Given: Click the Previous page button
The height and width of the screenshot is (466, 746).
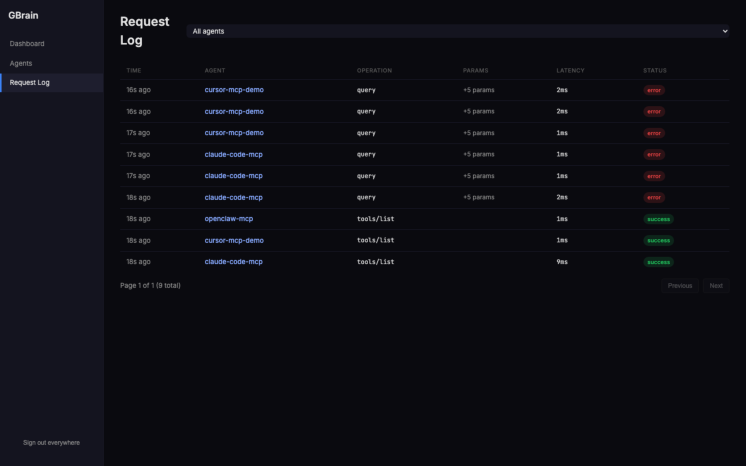Looking at the screenshot, I should tap(680, 286).
